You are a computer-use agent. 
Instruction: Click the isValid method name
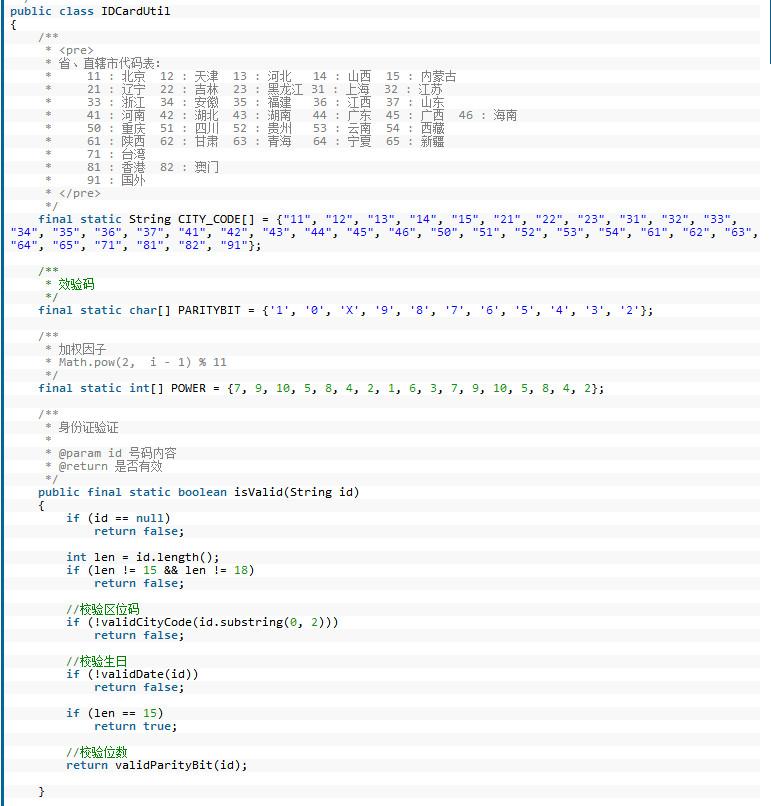pos(257,492)
